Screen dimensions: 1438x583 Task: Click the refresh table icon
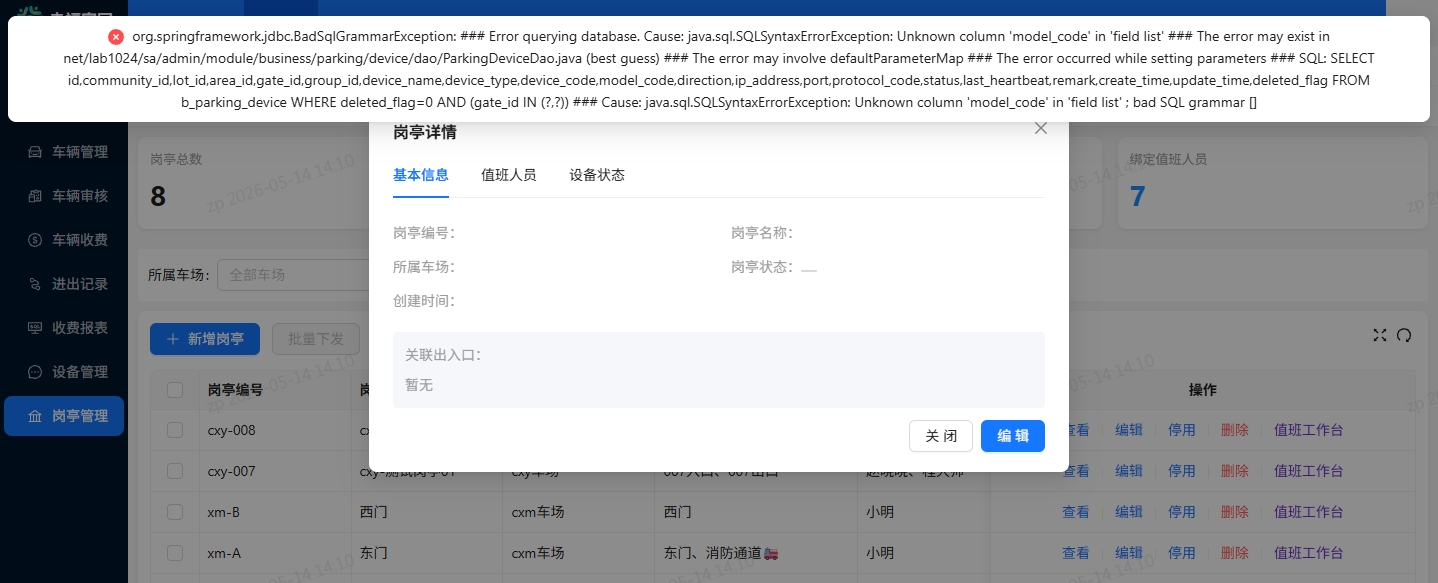[1404, 335]
